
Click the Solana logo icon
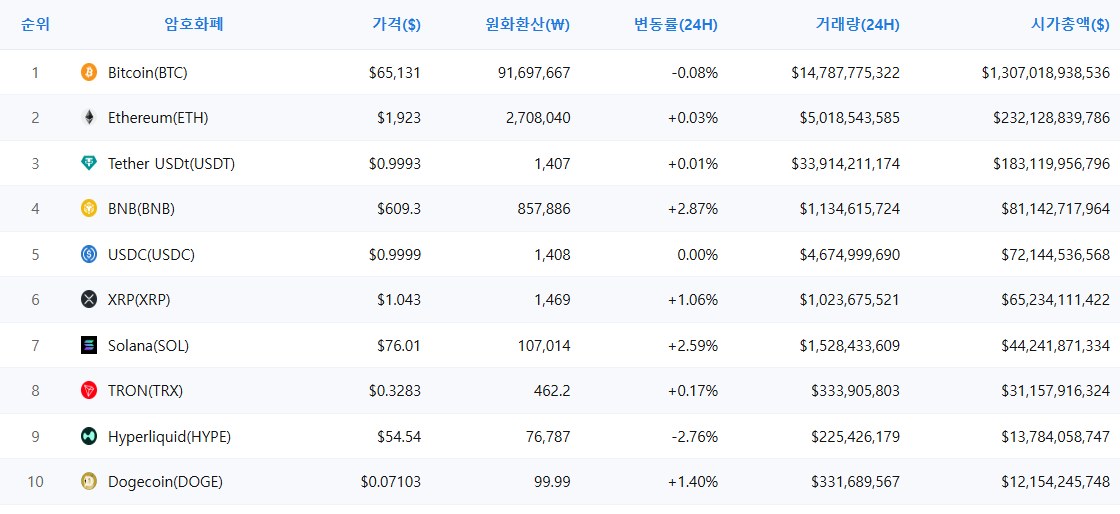89,346
